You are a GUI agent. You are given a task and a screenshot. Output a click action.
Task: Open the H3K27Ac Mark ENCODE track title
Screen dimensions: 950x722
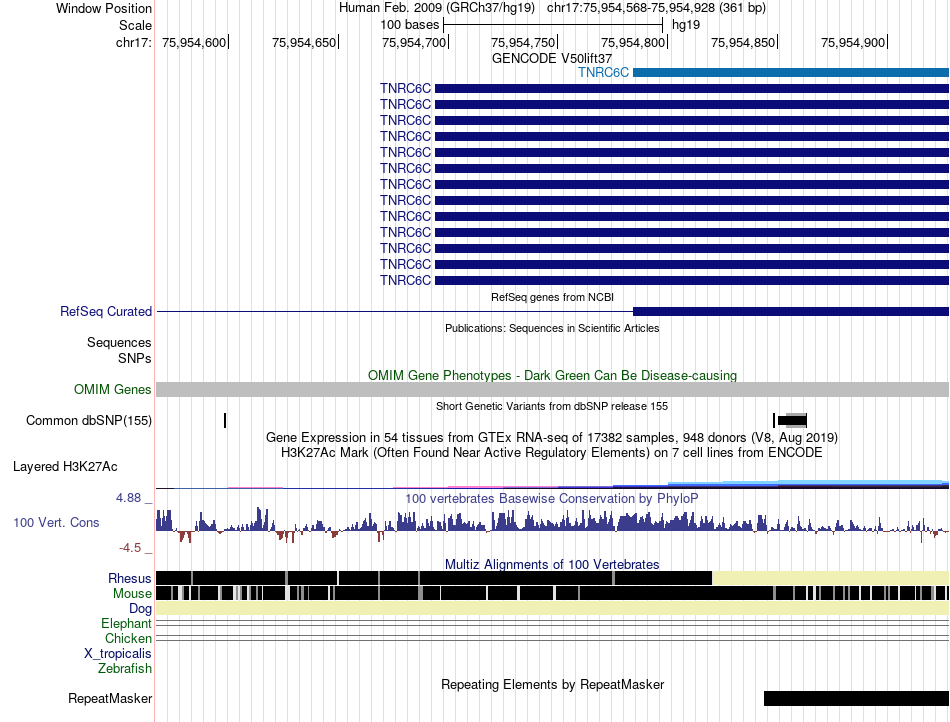pyautogui.click(x=552, y=452)
